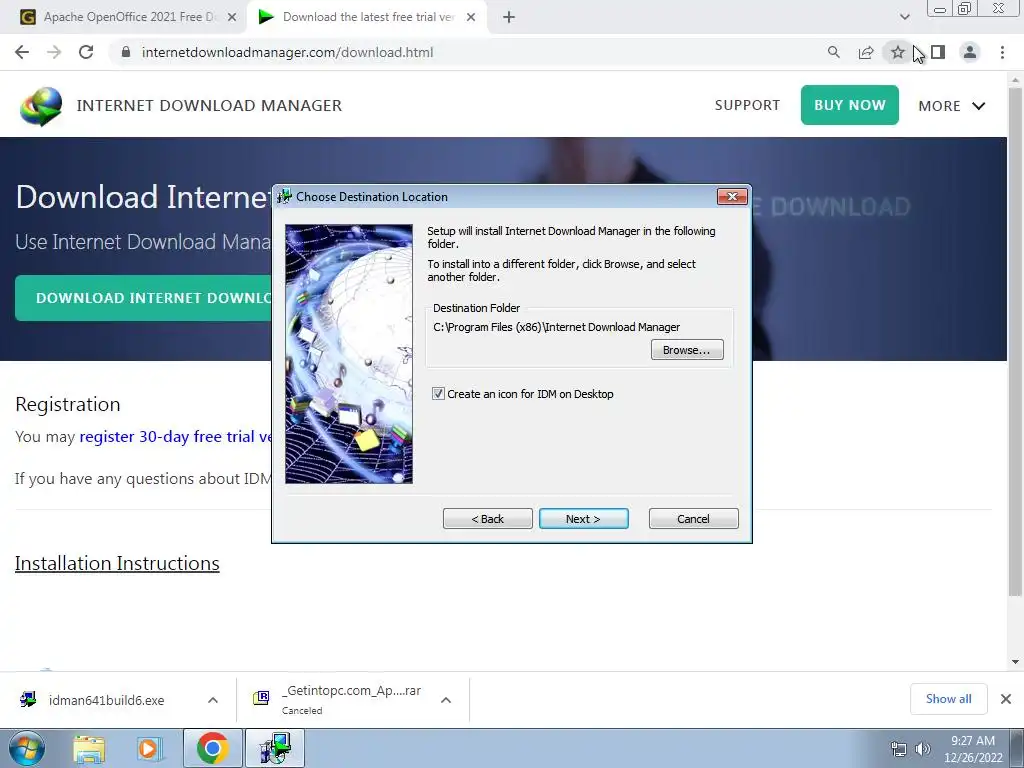Click the scrollbar down arrow
The width and height of the screenshot is (1024, 768).
tap(1015, 662)
